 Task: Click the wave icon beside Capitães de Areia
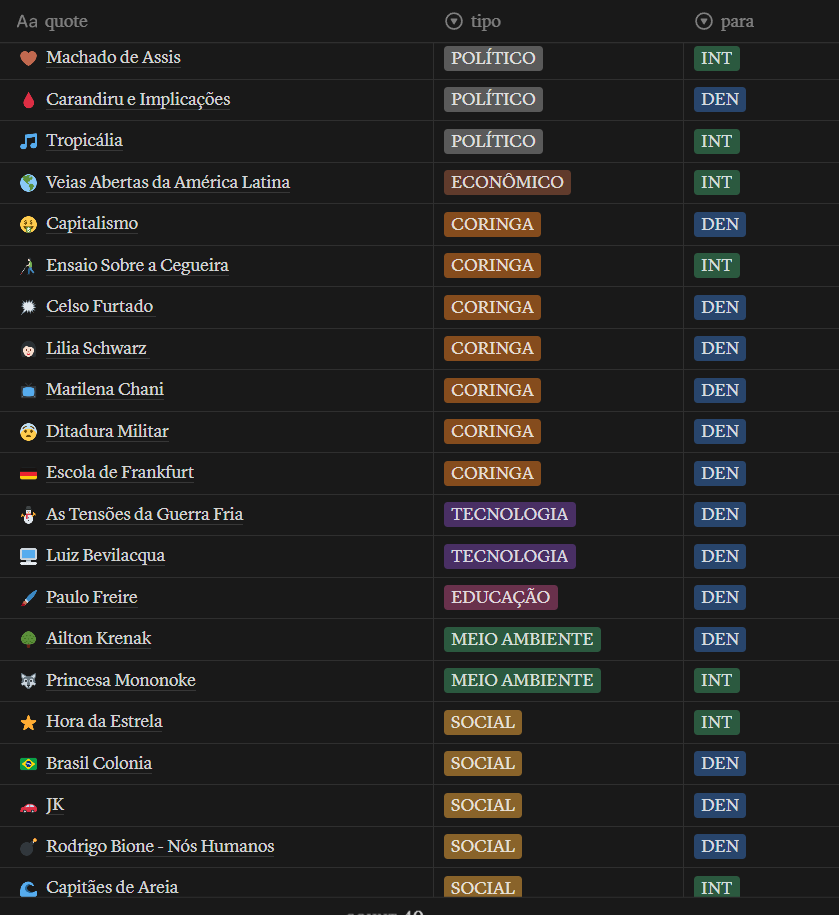coord(28,888)
